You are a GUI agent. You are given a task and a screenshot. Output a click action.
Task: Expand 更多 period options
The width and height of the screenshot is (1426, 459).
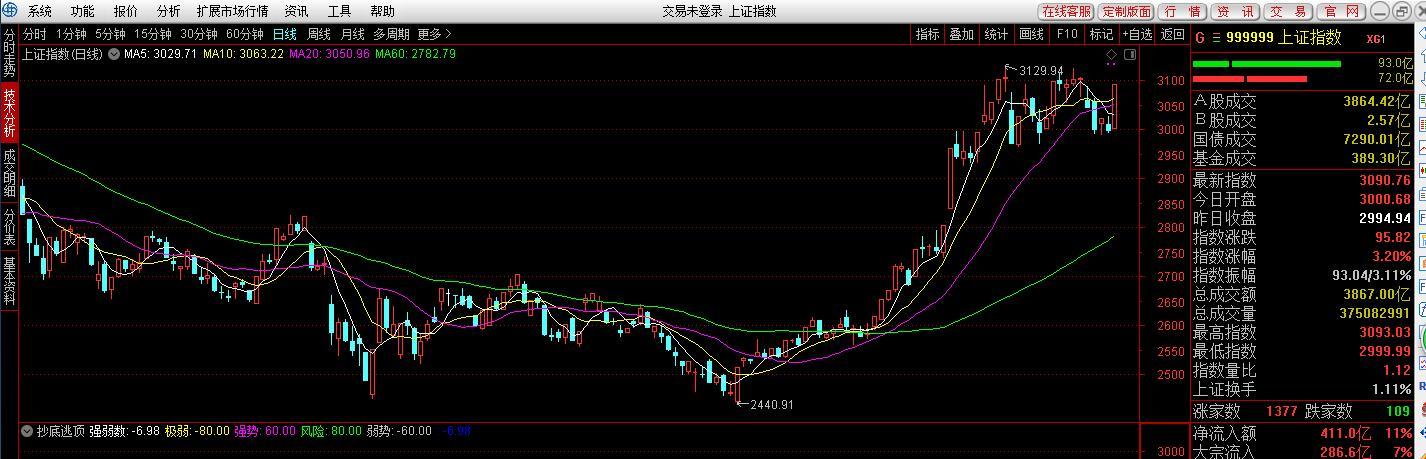pos(434,34)
